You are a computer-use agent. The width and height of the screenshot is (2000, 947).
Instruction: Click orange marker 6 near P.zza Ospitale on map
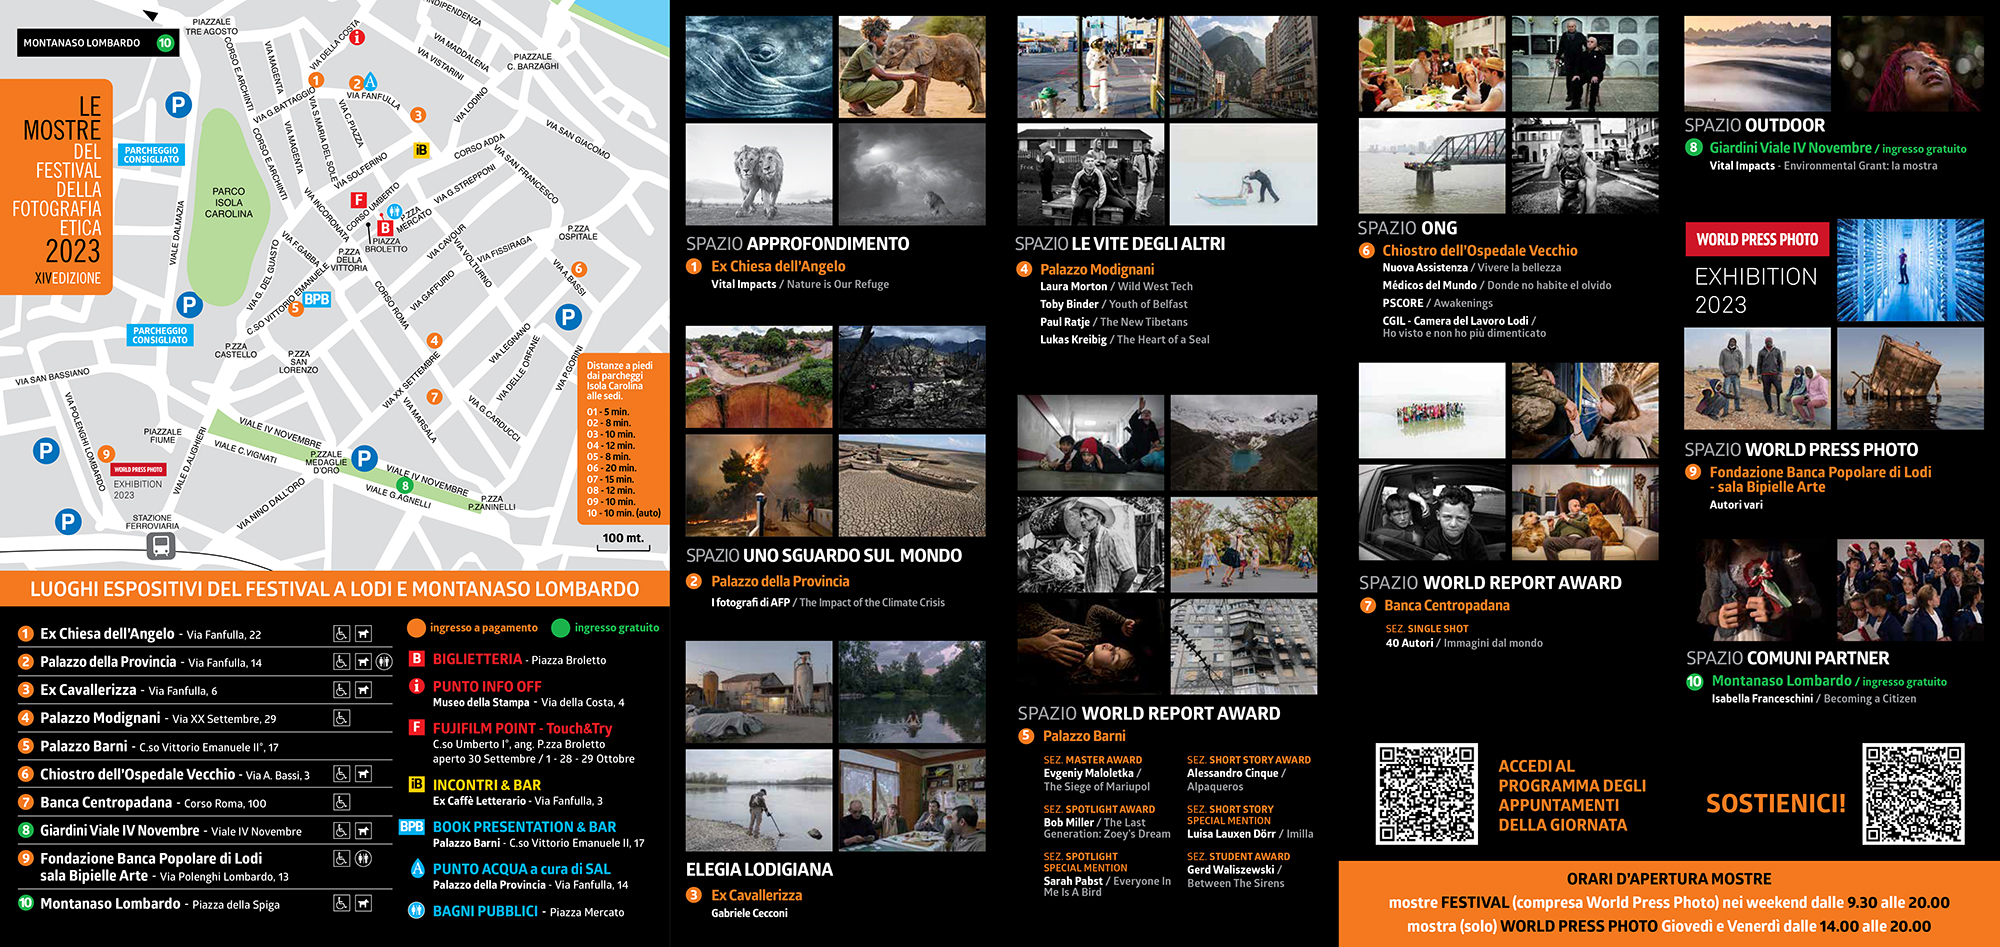579,269
